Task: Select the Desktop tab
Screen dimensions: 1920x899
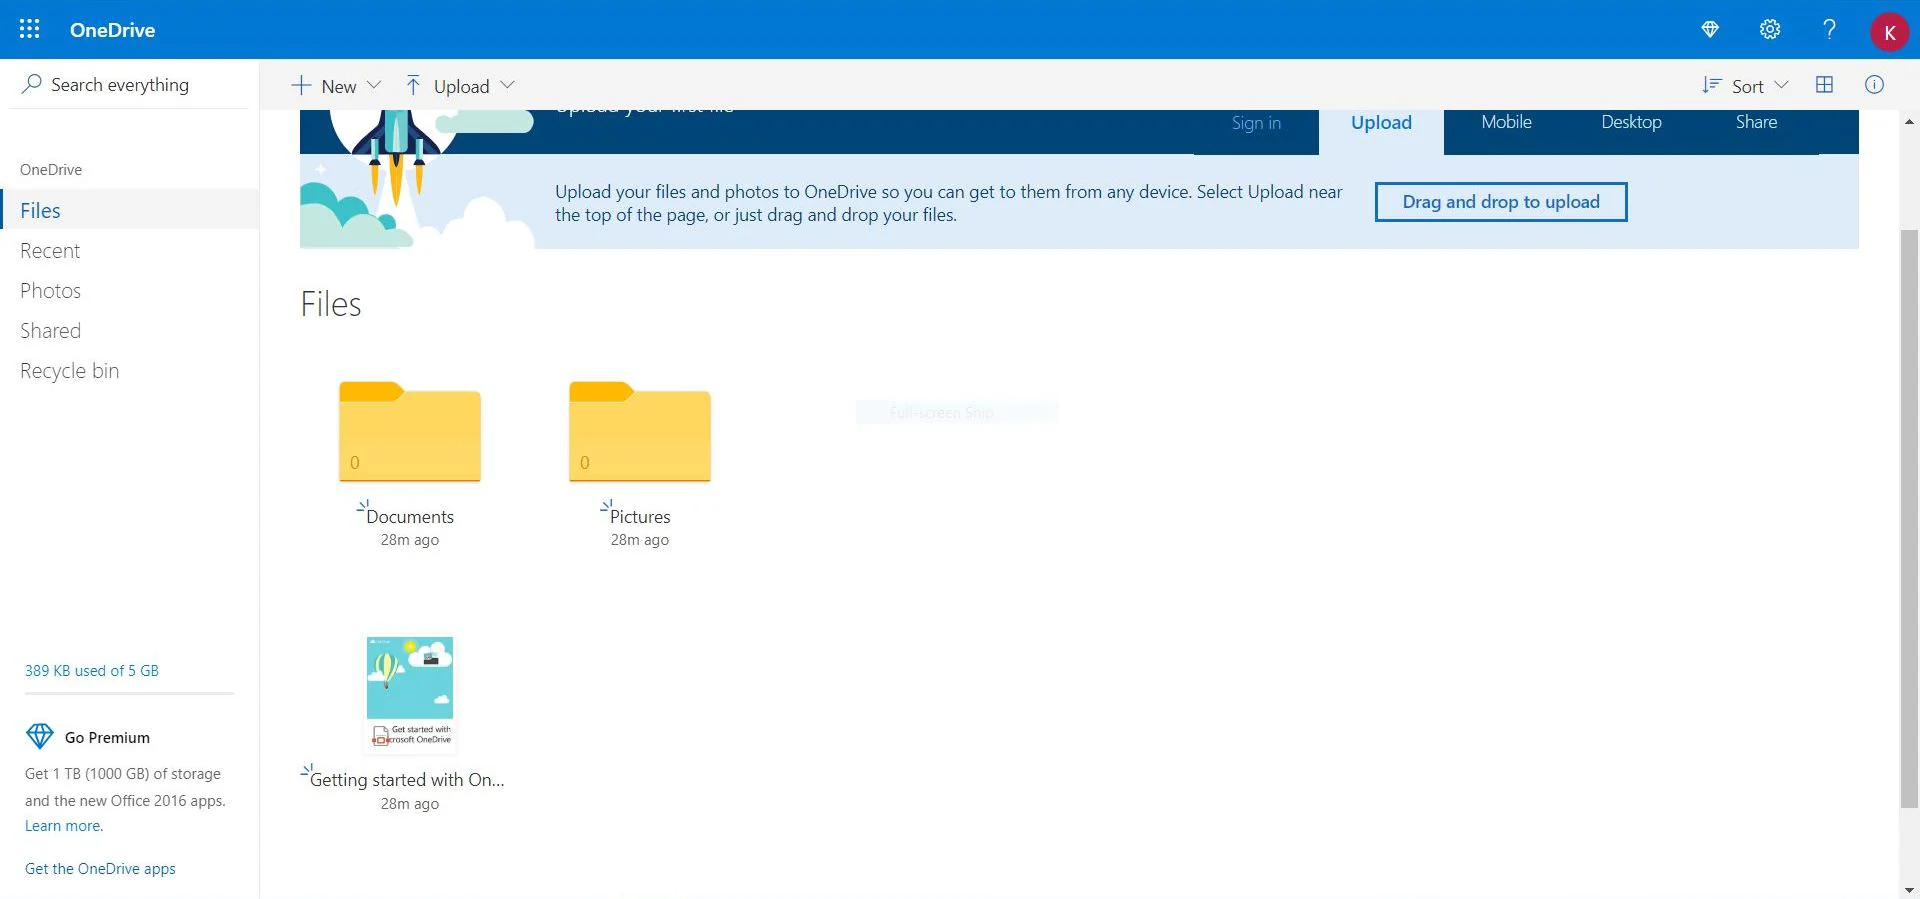Action: click(x=1631, y=122)
